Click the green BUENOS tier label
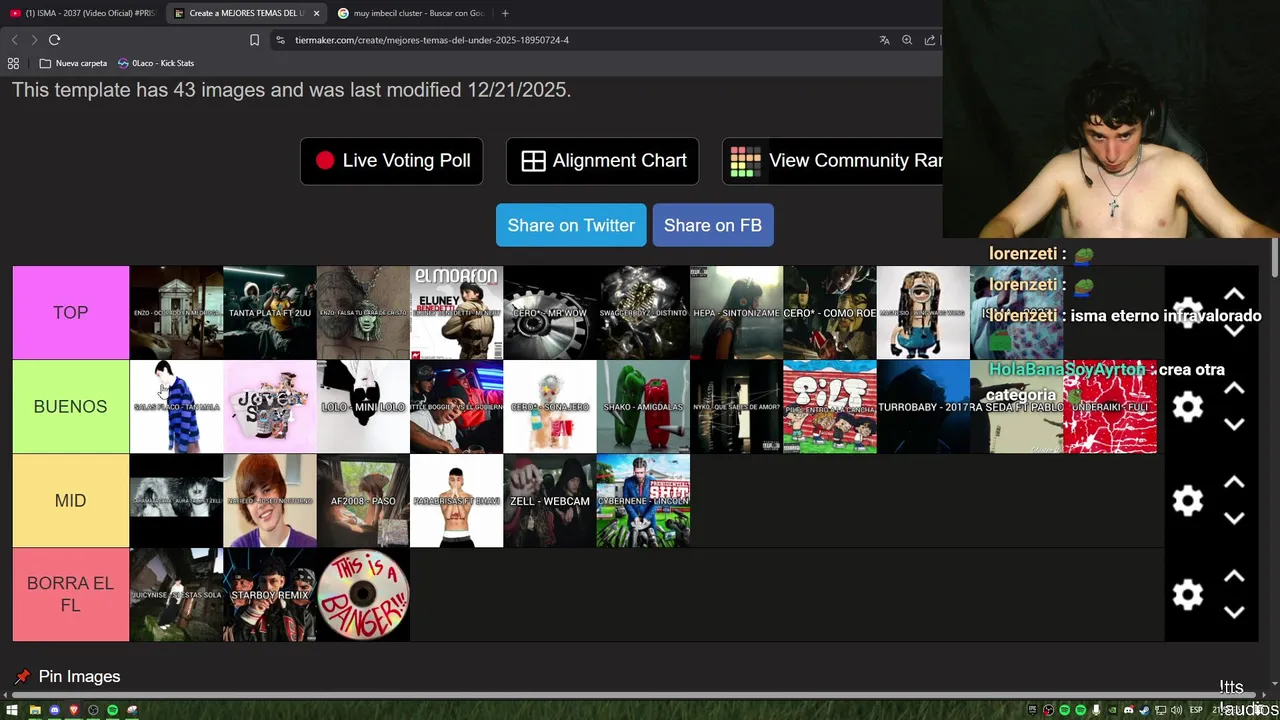 [x=71, y=407]
